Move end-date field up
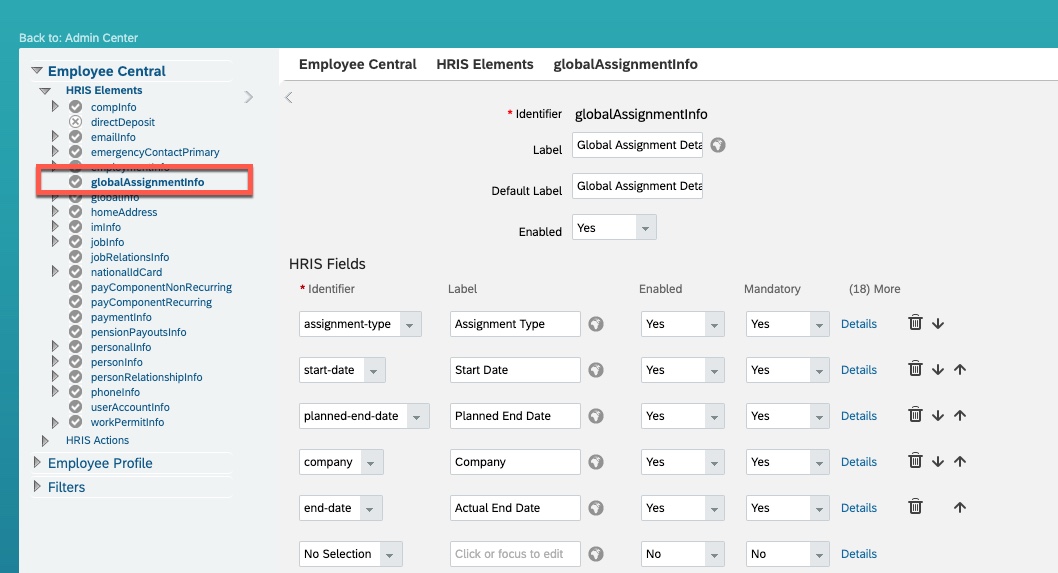The image size is (1058, 573). point(960,508)
